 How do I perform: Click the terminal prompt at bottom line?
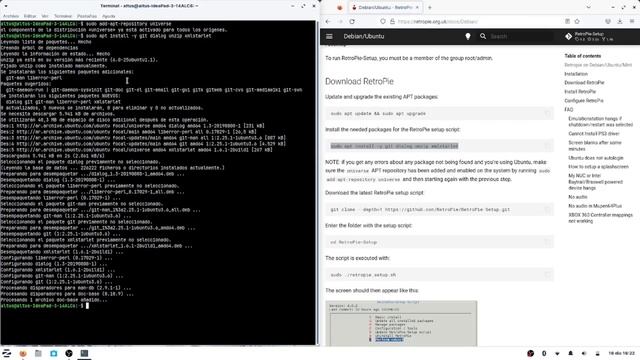[44, 305]
